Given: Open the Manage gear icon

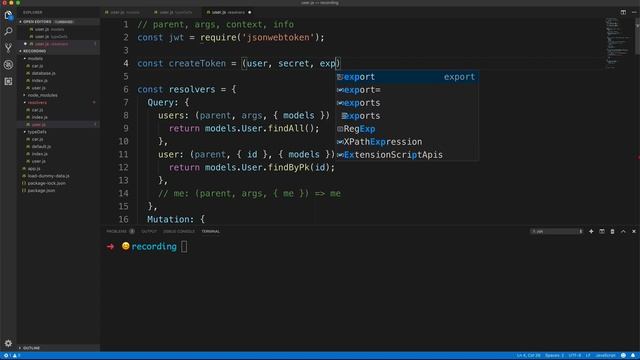Looking at the screenshot, I should (8, 343).
